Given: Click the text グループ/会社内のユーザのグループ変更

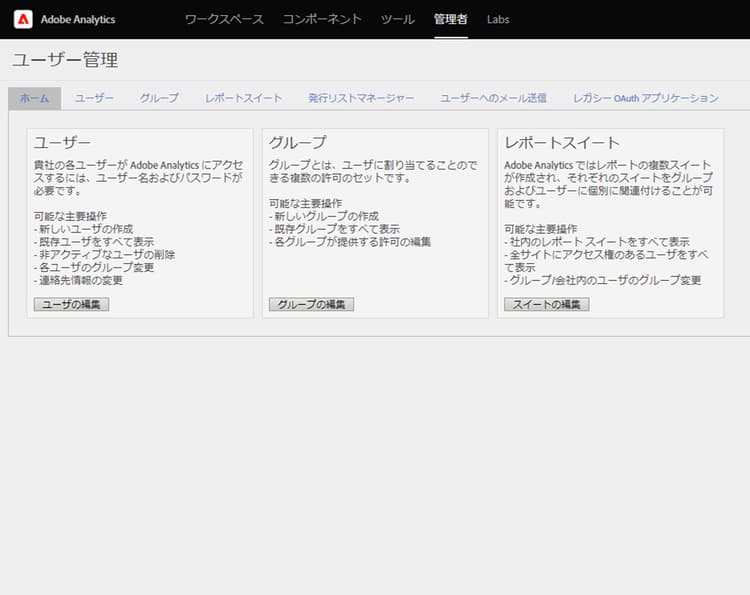Looking at the screenshot, I should (x=606, y=280).
